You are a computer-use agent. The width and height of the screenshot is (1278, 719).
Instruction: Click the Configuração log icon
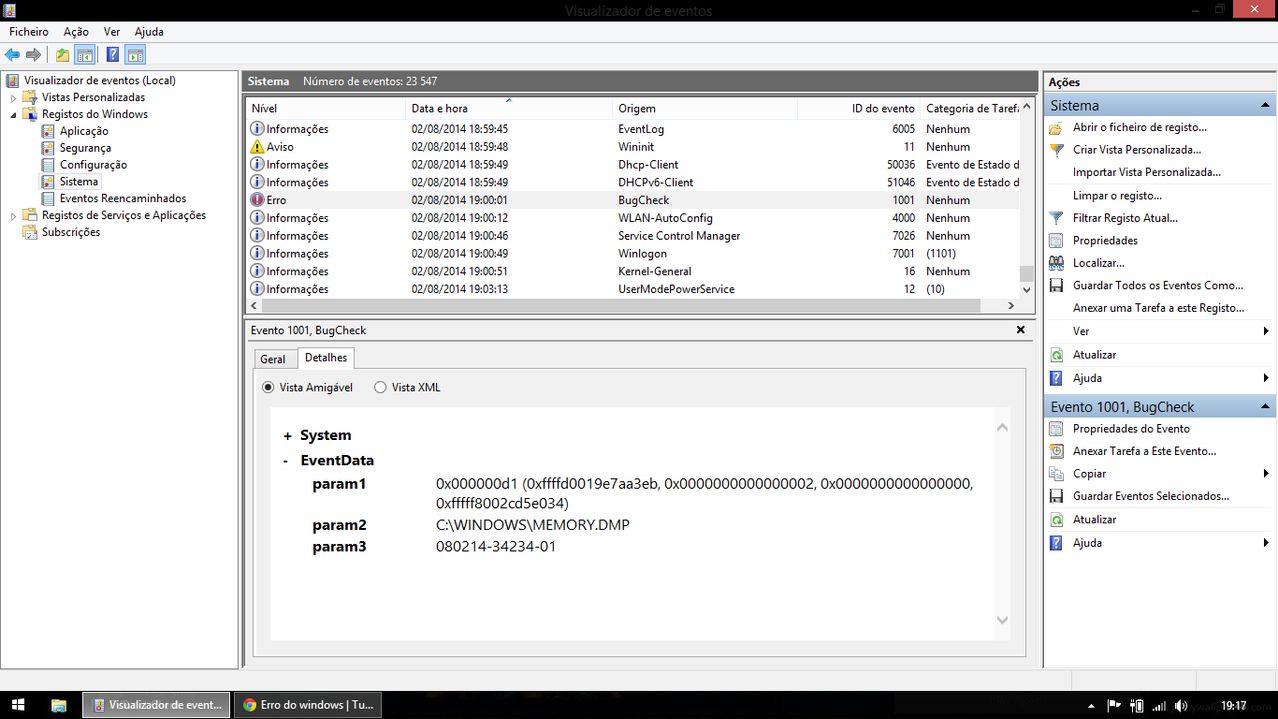pos(48,165)
